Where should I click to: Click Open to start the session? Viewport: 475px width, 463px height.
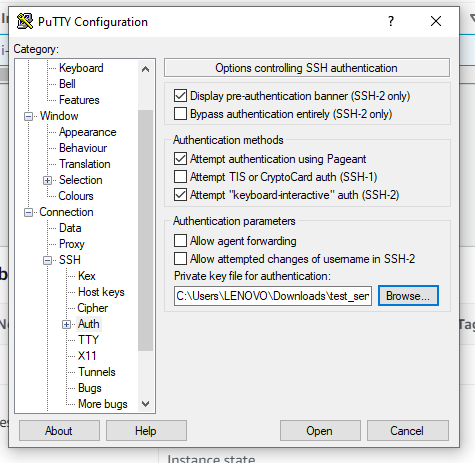pyautogui.click(x=320, y=431)
